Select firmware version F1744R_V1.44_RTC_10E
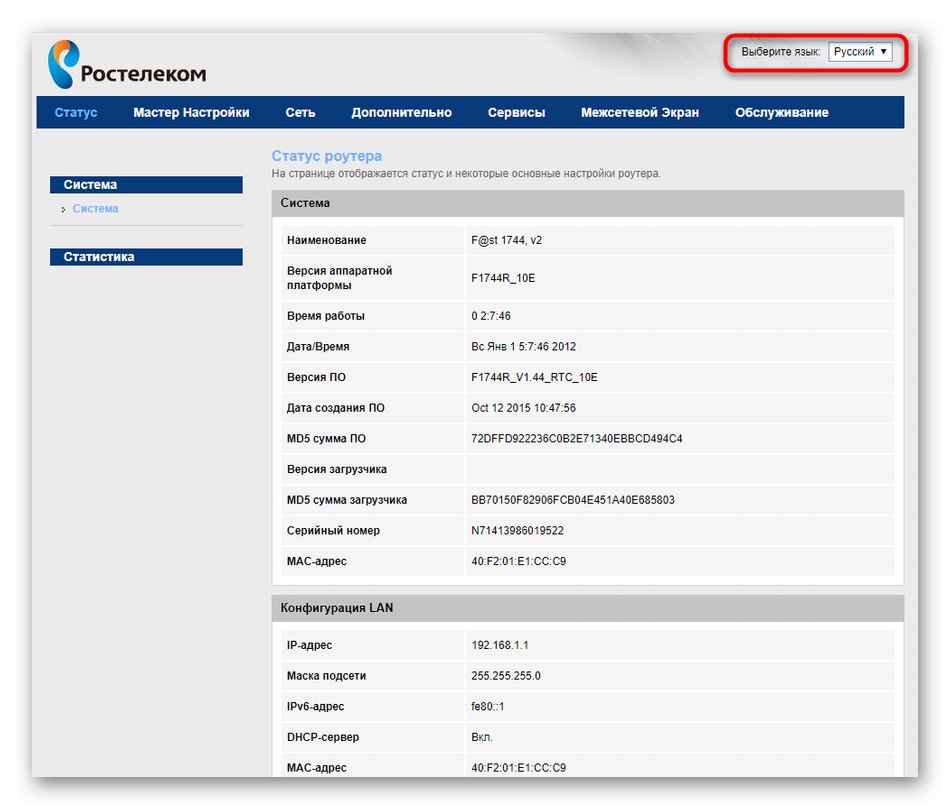 click(x=534, y=378)
